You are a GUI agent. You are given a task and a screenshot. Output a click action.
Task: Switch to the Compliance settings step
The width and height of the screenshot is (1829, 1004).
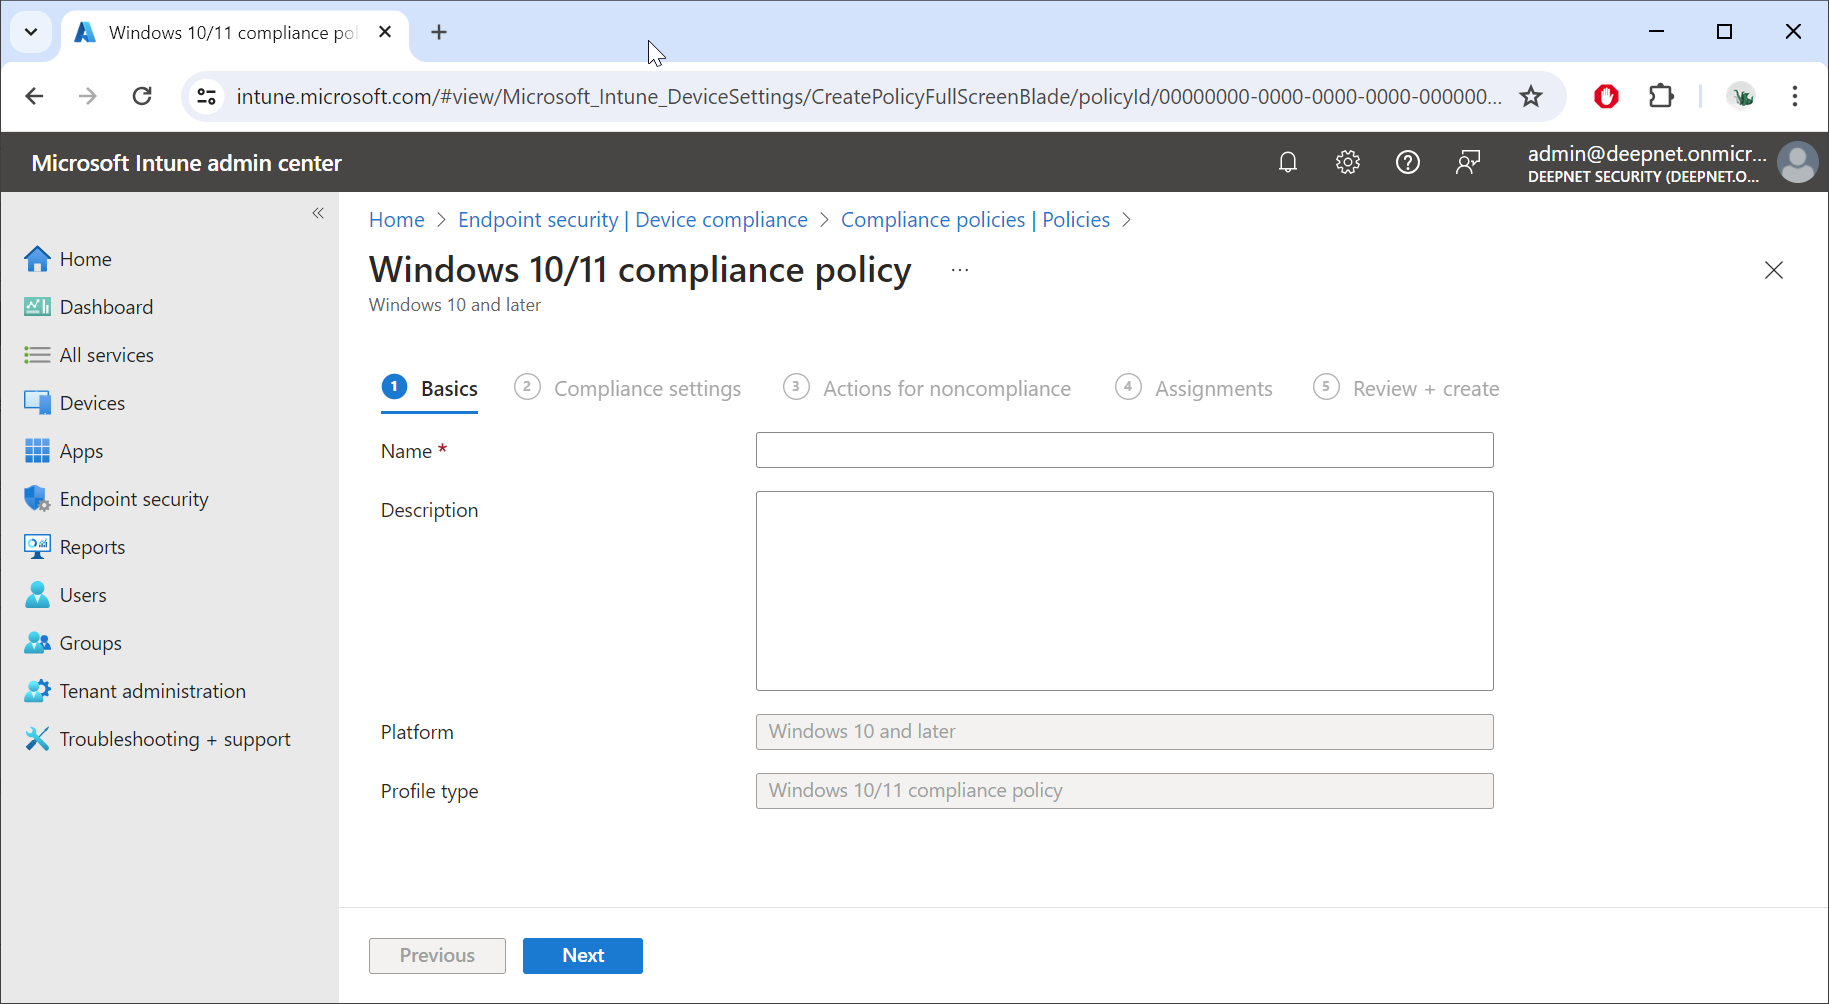[x=646, y=389]
